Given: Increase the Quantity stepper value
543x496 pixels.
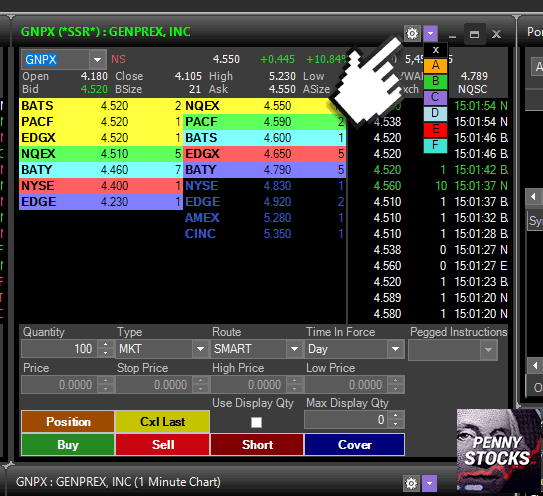Looking at the screenshot, I should [105, 345].
